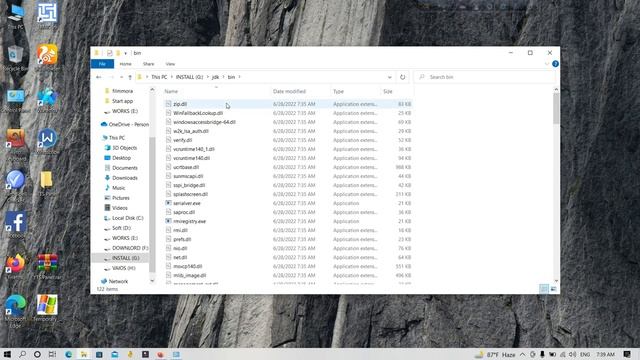Expand the address bar history dropdown
The height and width of the screenshot is (360, 640).
click(x=390, y=77)
